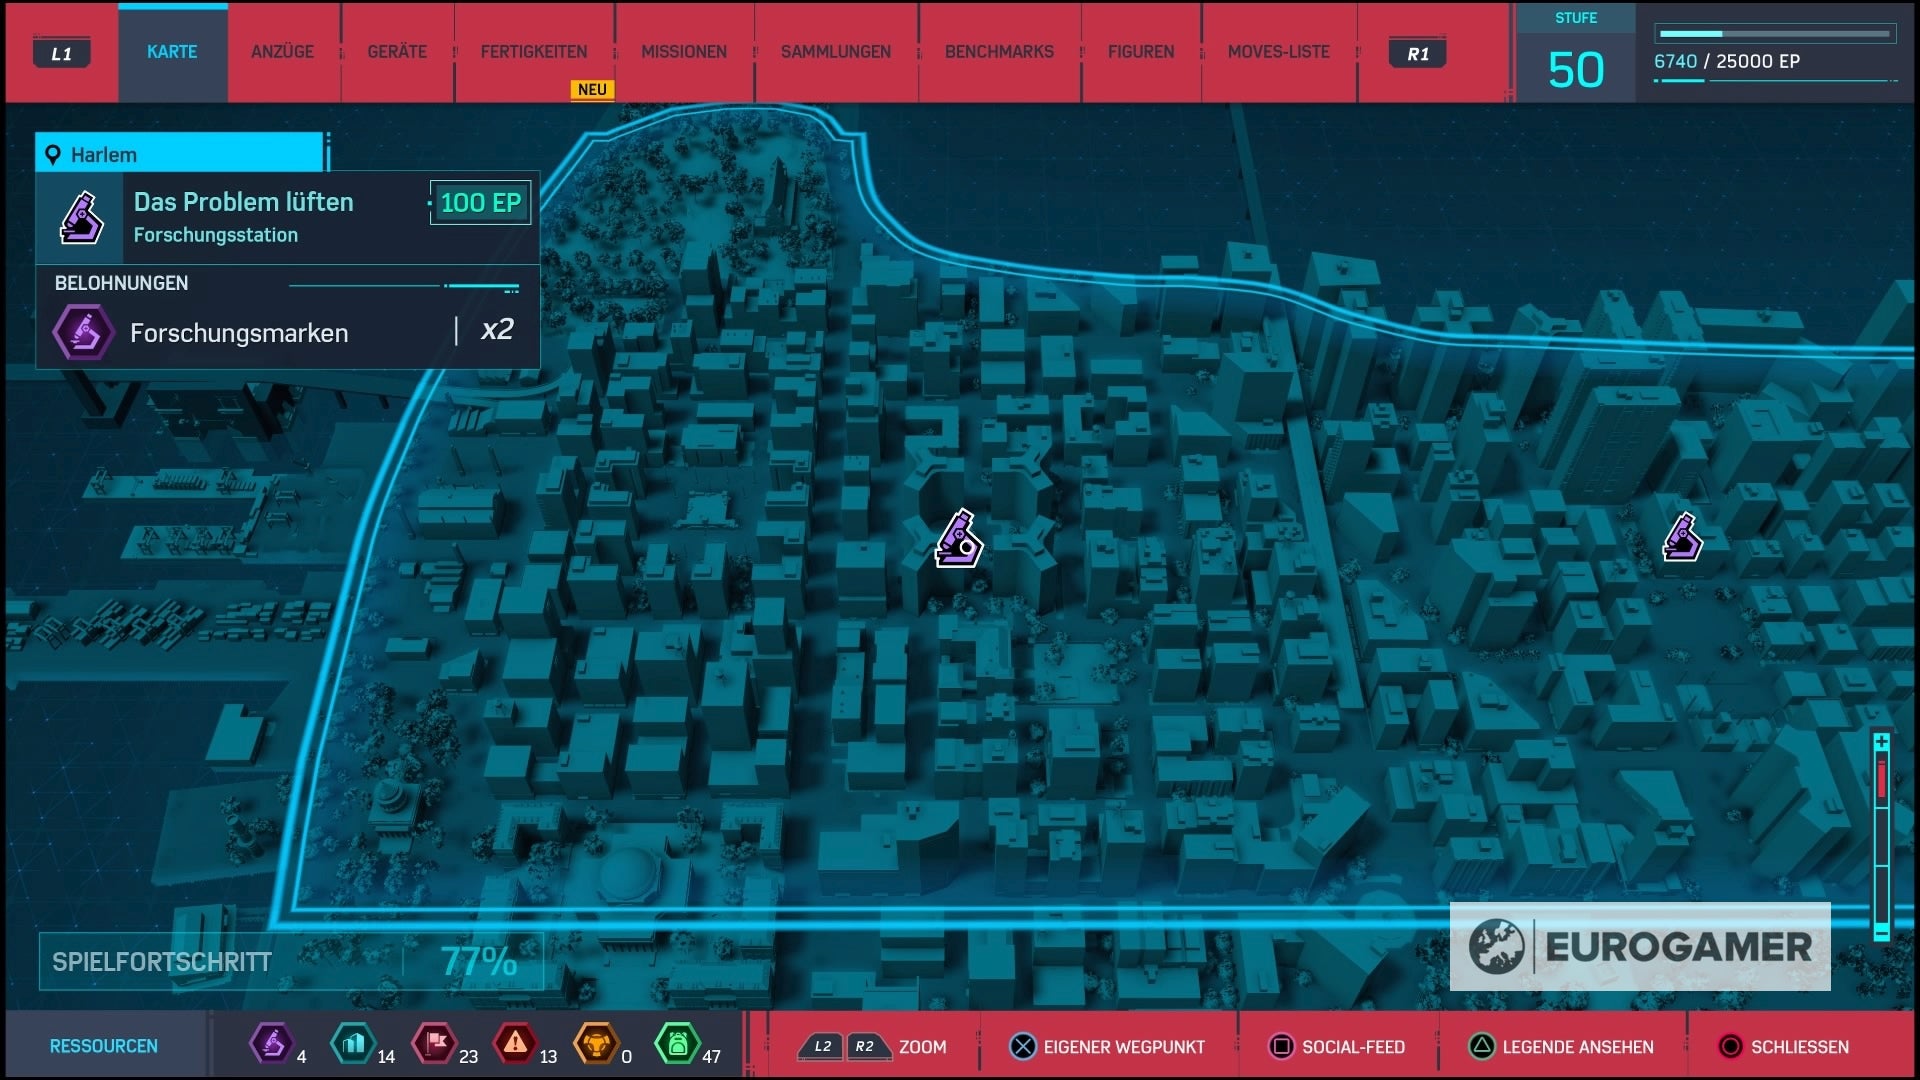Click the red base token flag icon

pyautogui.click(x=435, y=1044)
